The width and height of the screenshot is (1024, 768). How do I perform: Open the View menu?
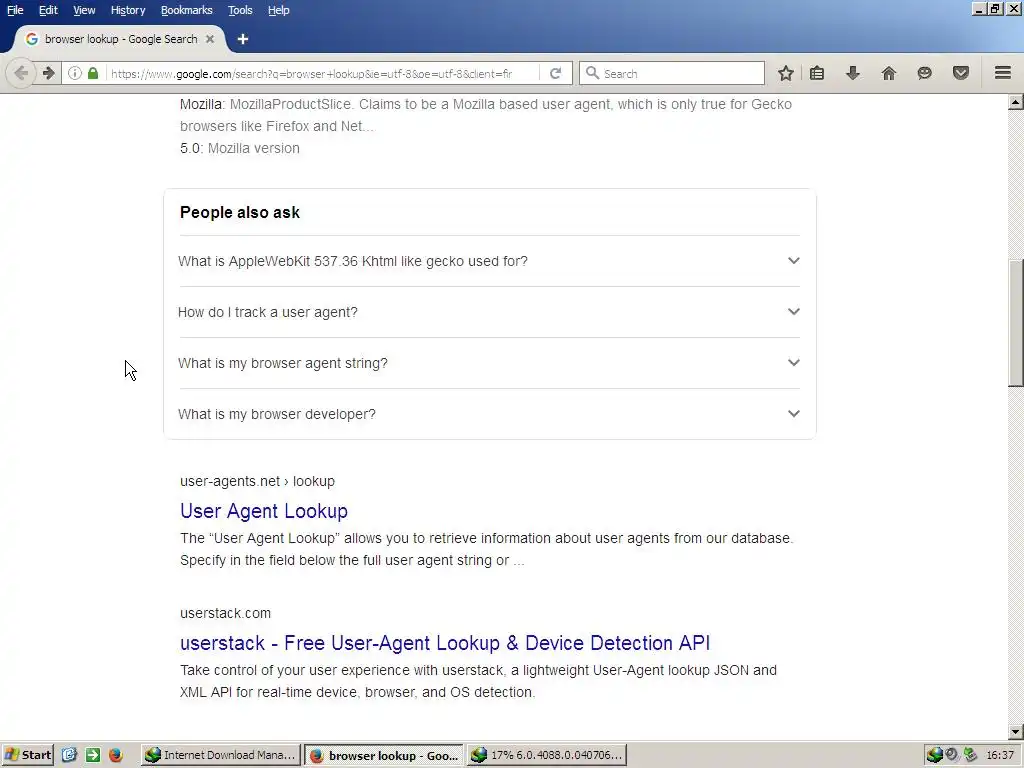click(x=84, y=10)
